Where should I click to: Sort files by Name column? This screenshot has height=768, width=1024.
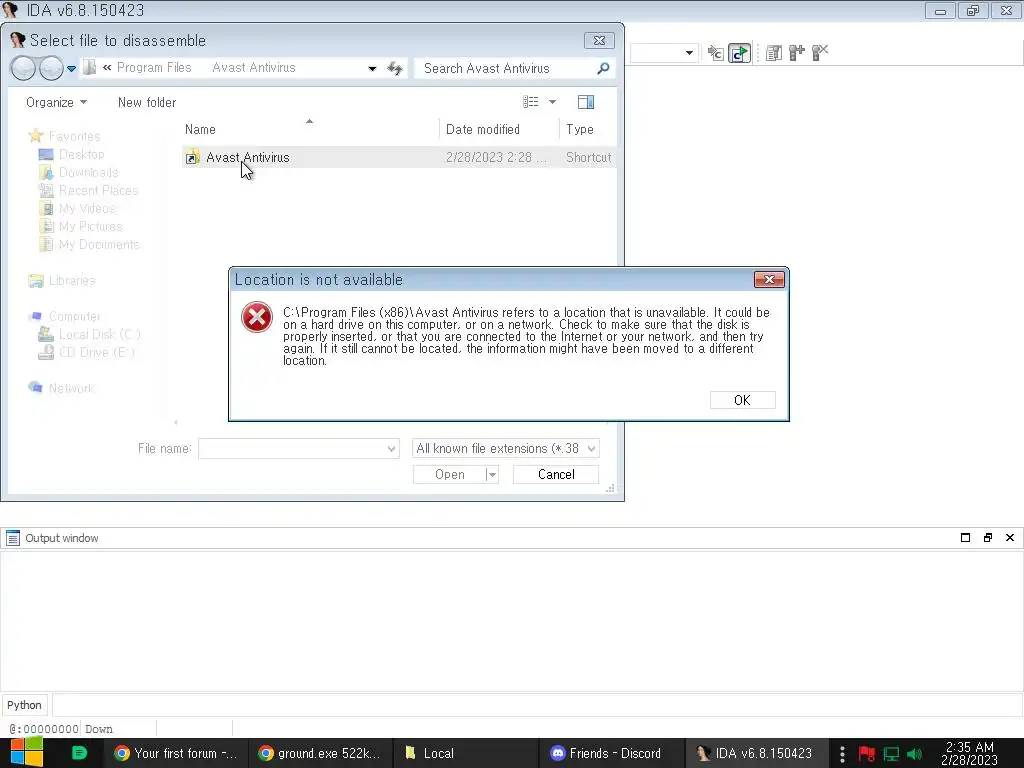(200, 129)
